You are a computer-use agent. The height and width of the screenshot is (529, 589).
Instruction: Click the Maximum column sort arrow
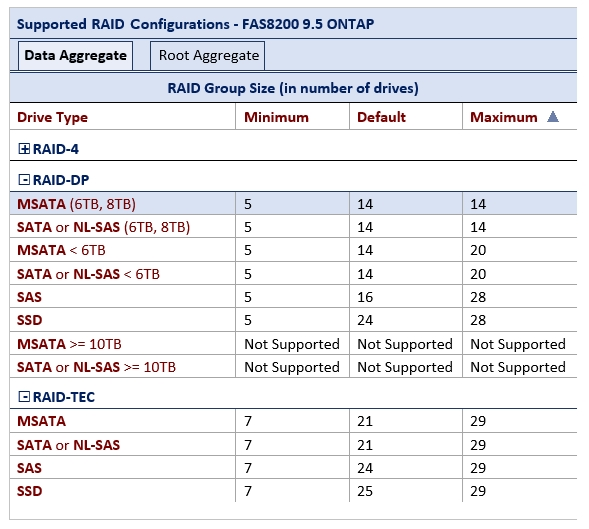click(x=553, y=117)
